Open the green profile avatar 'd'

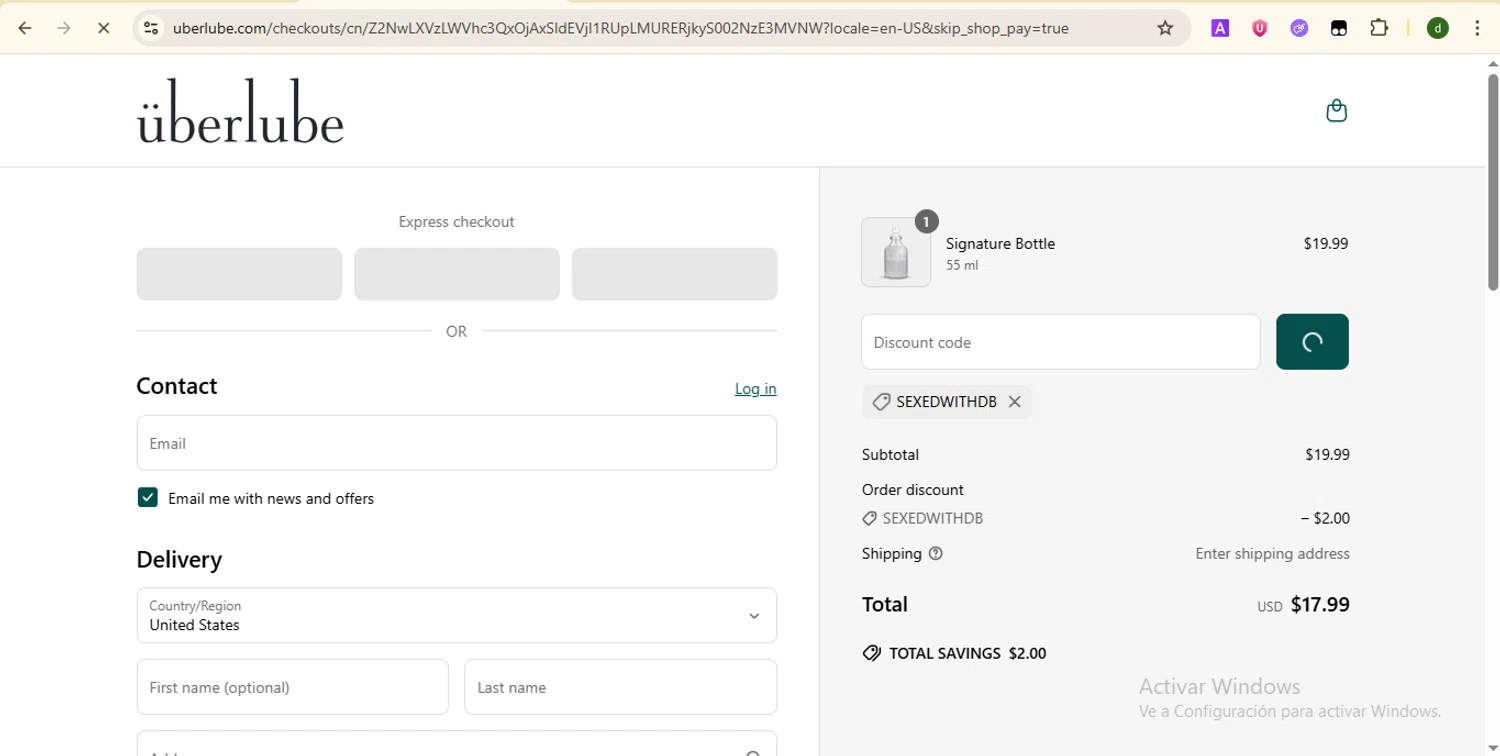click(1438, 28)
